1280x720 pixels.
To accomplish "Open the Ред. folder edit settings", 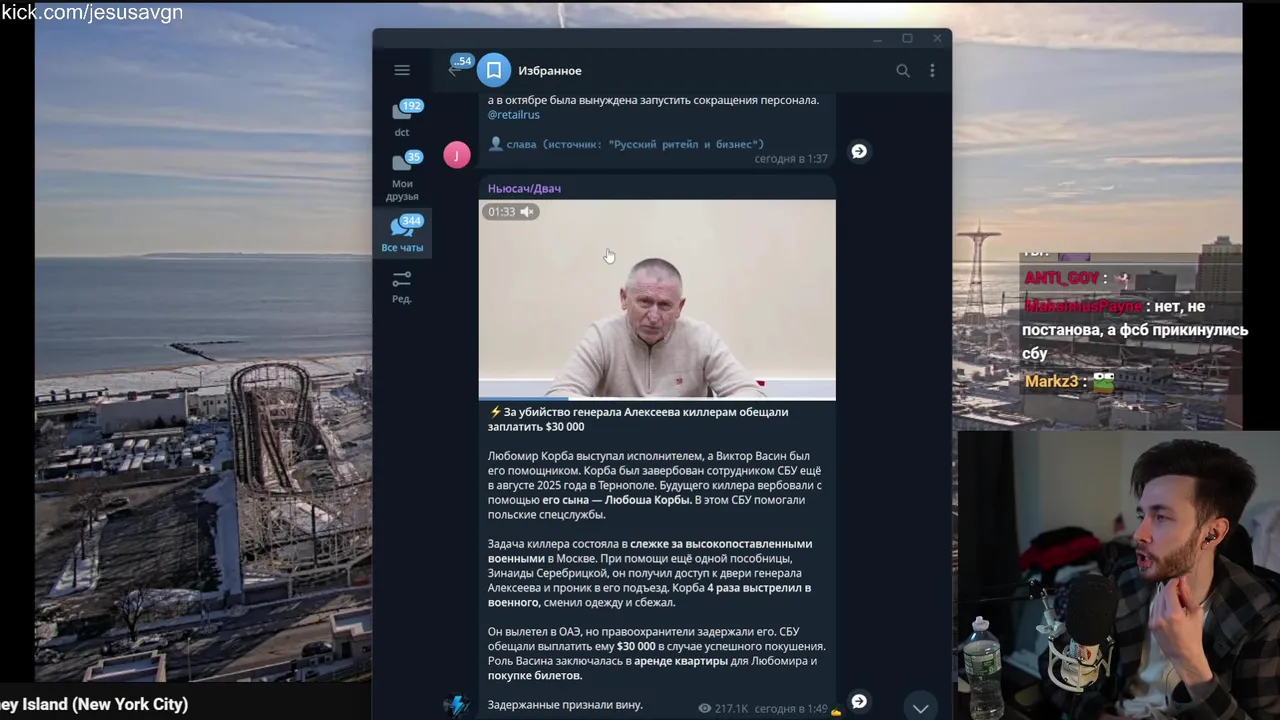I will 402,286.
